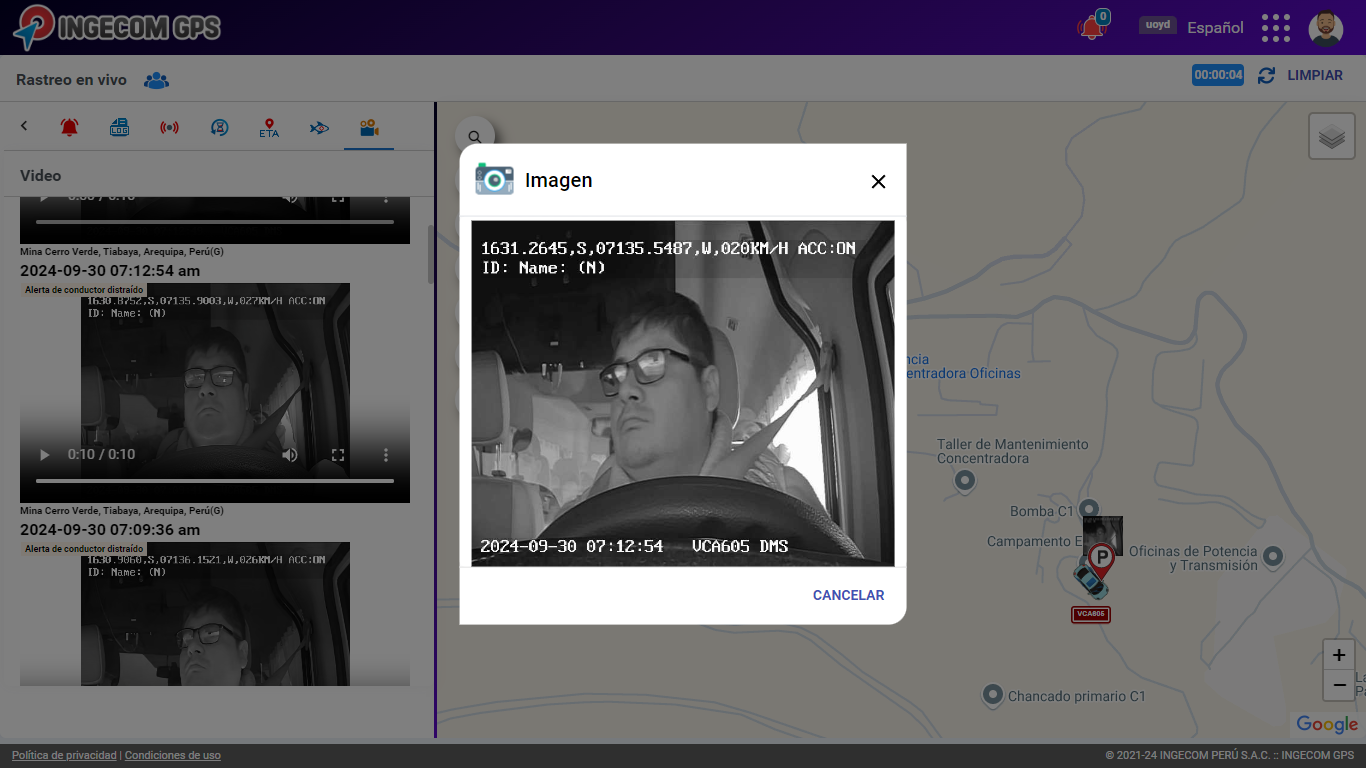This screenshot has width=1366, height=768.
Task: Toggle mute on the 07:12:54 video
Action: tap(289, 455)
